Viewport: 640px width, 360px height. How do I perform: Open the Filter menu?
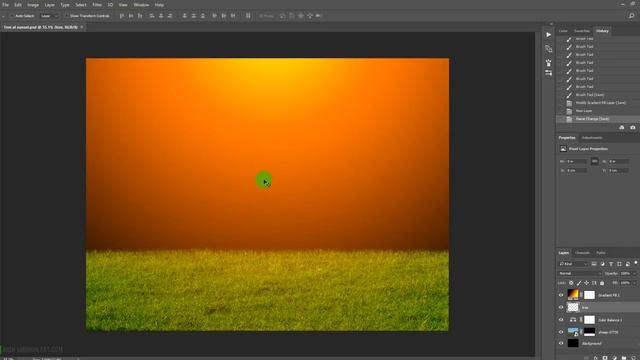tap(97, 5)
